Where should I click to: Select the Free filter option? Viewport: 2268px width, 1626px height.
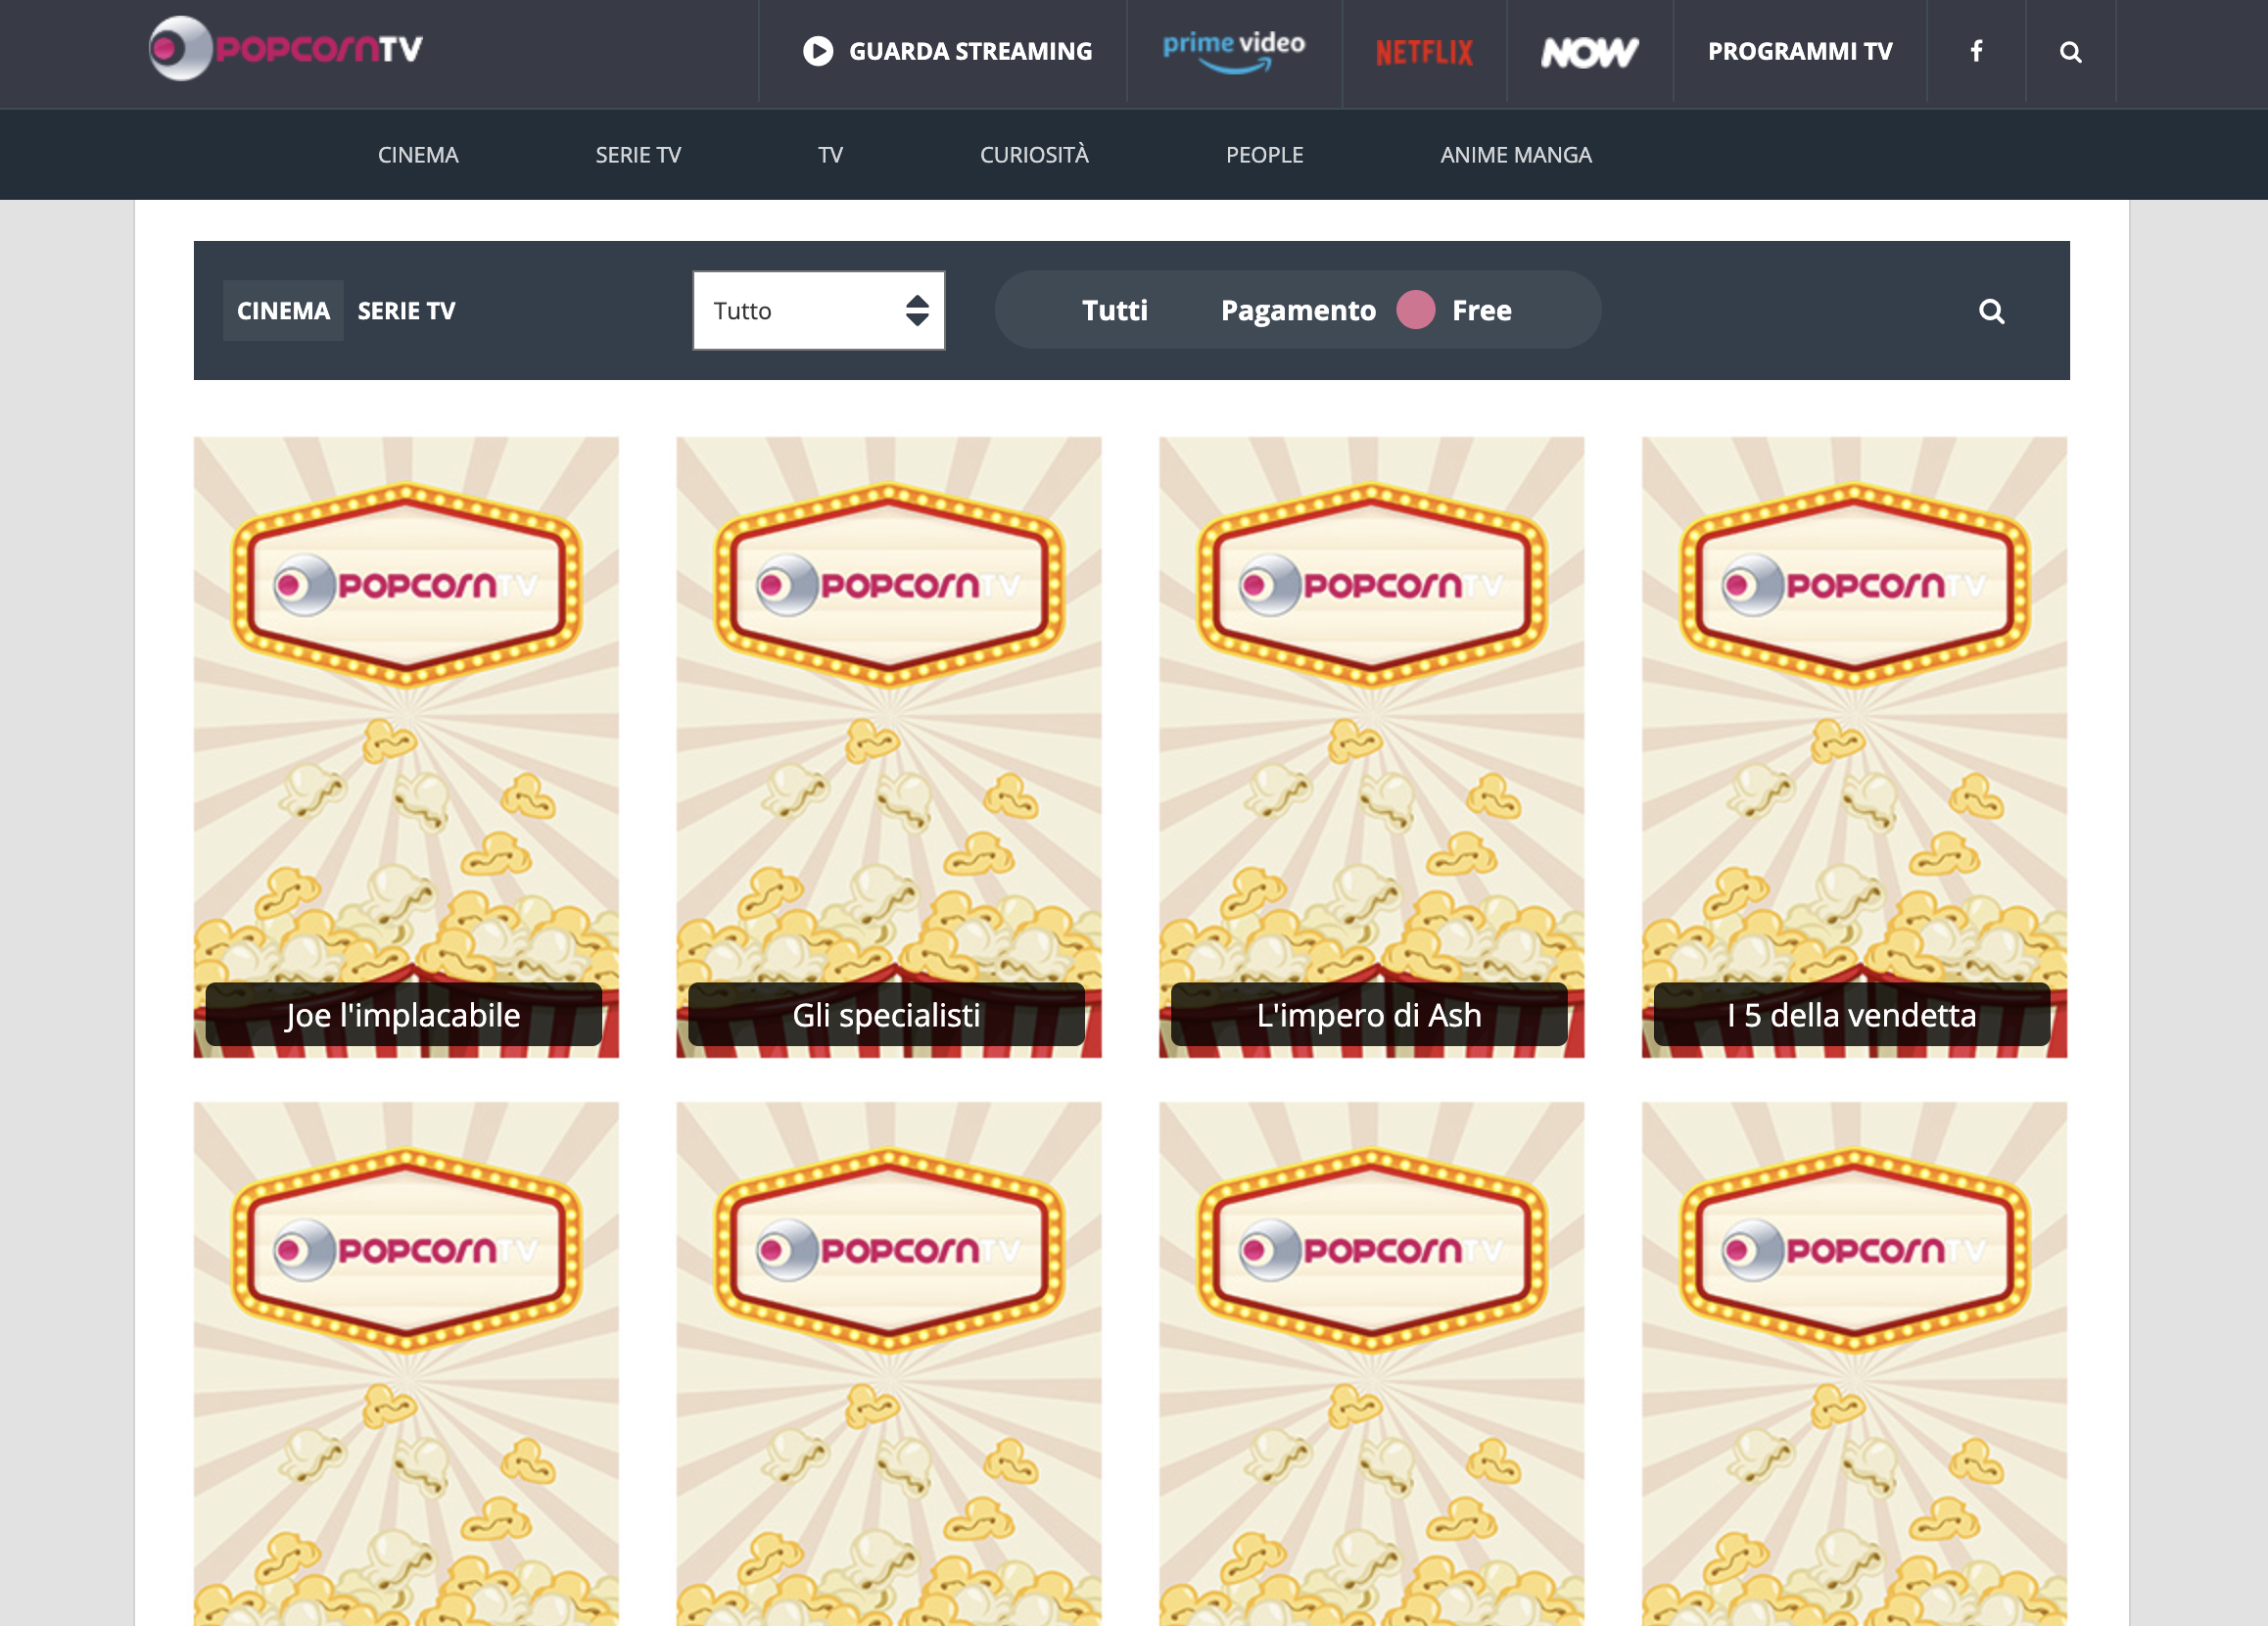[1481, 310]
